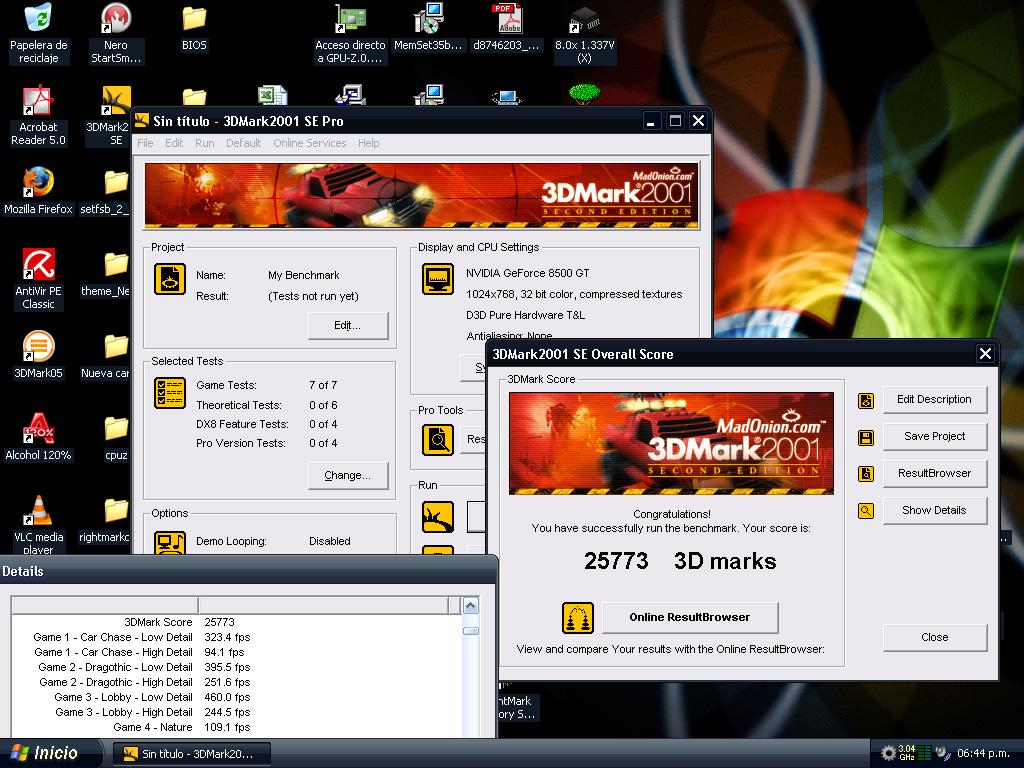Click the ResultBrowser button
Image resolution: width=1024 pixels, height=768 pixels.
(935, 473)
